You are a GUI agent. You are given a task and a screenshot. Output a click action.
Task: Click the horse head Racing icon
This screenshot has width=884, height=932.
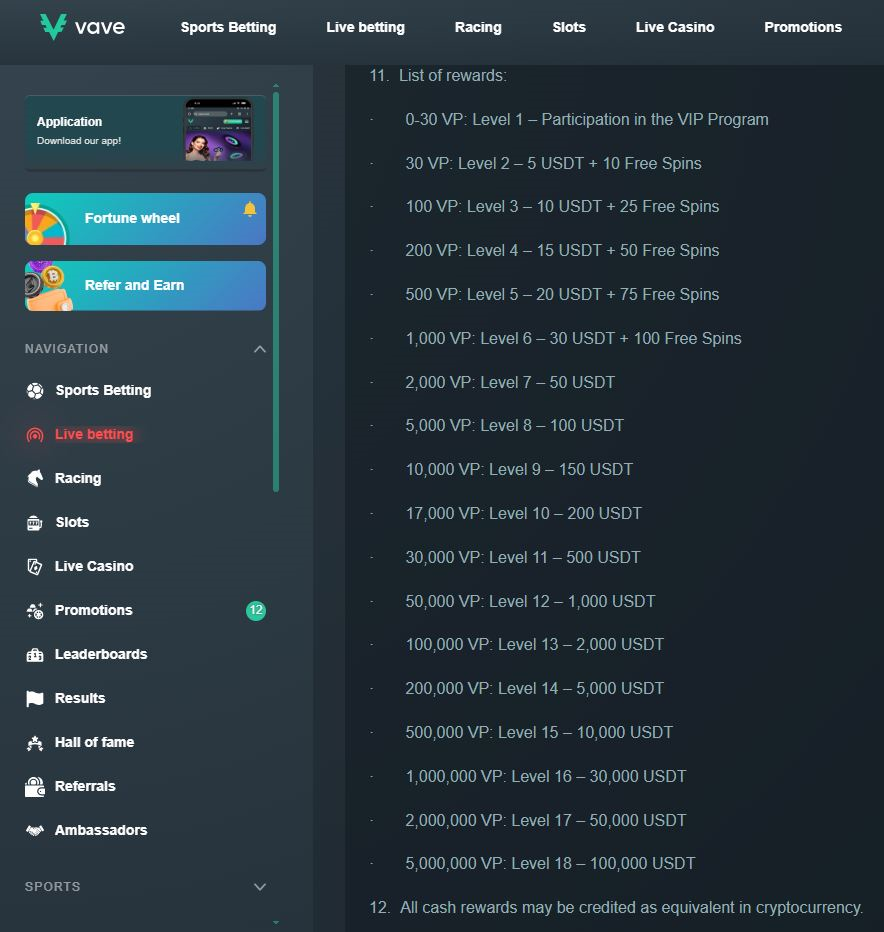tap(35, 479)
